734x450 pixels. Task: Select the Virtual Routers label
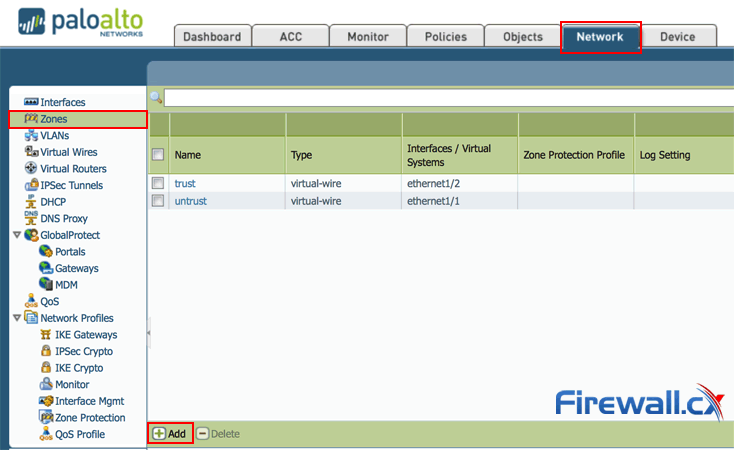(x=73, y=169)
